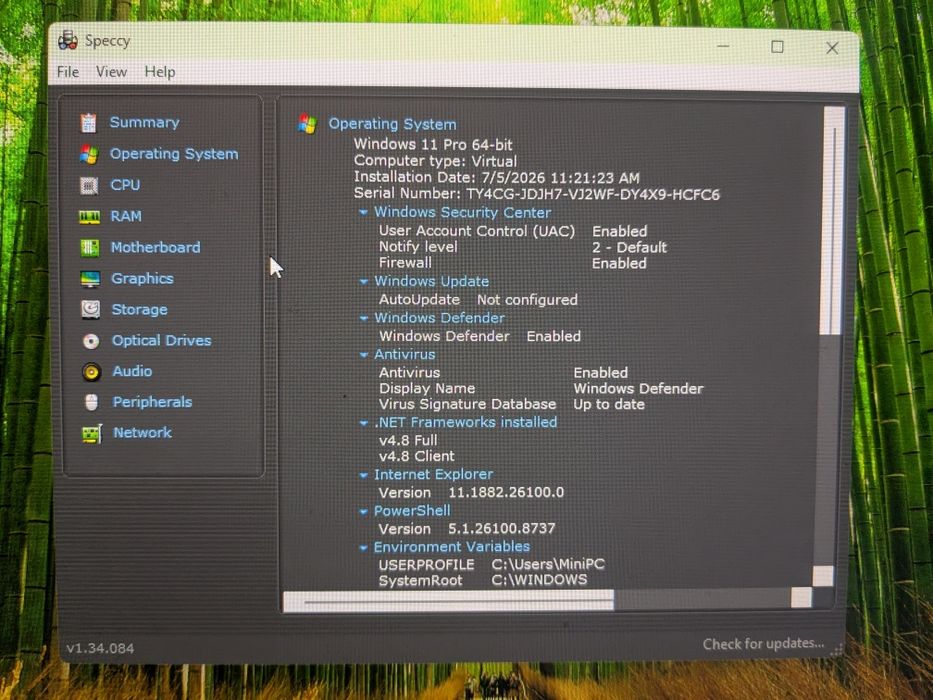Collapse the Windows Update group
The width and height of the screenshot is (933, 700).
(364, 282)
